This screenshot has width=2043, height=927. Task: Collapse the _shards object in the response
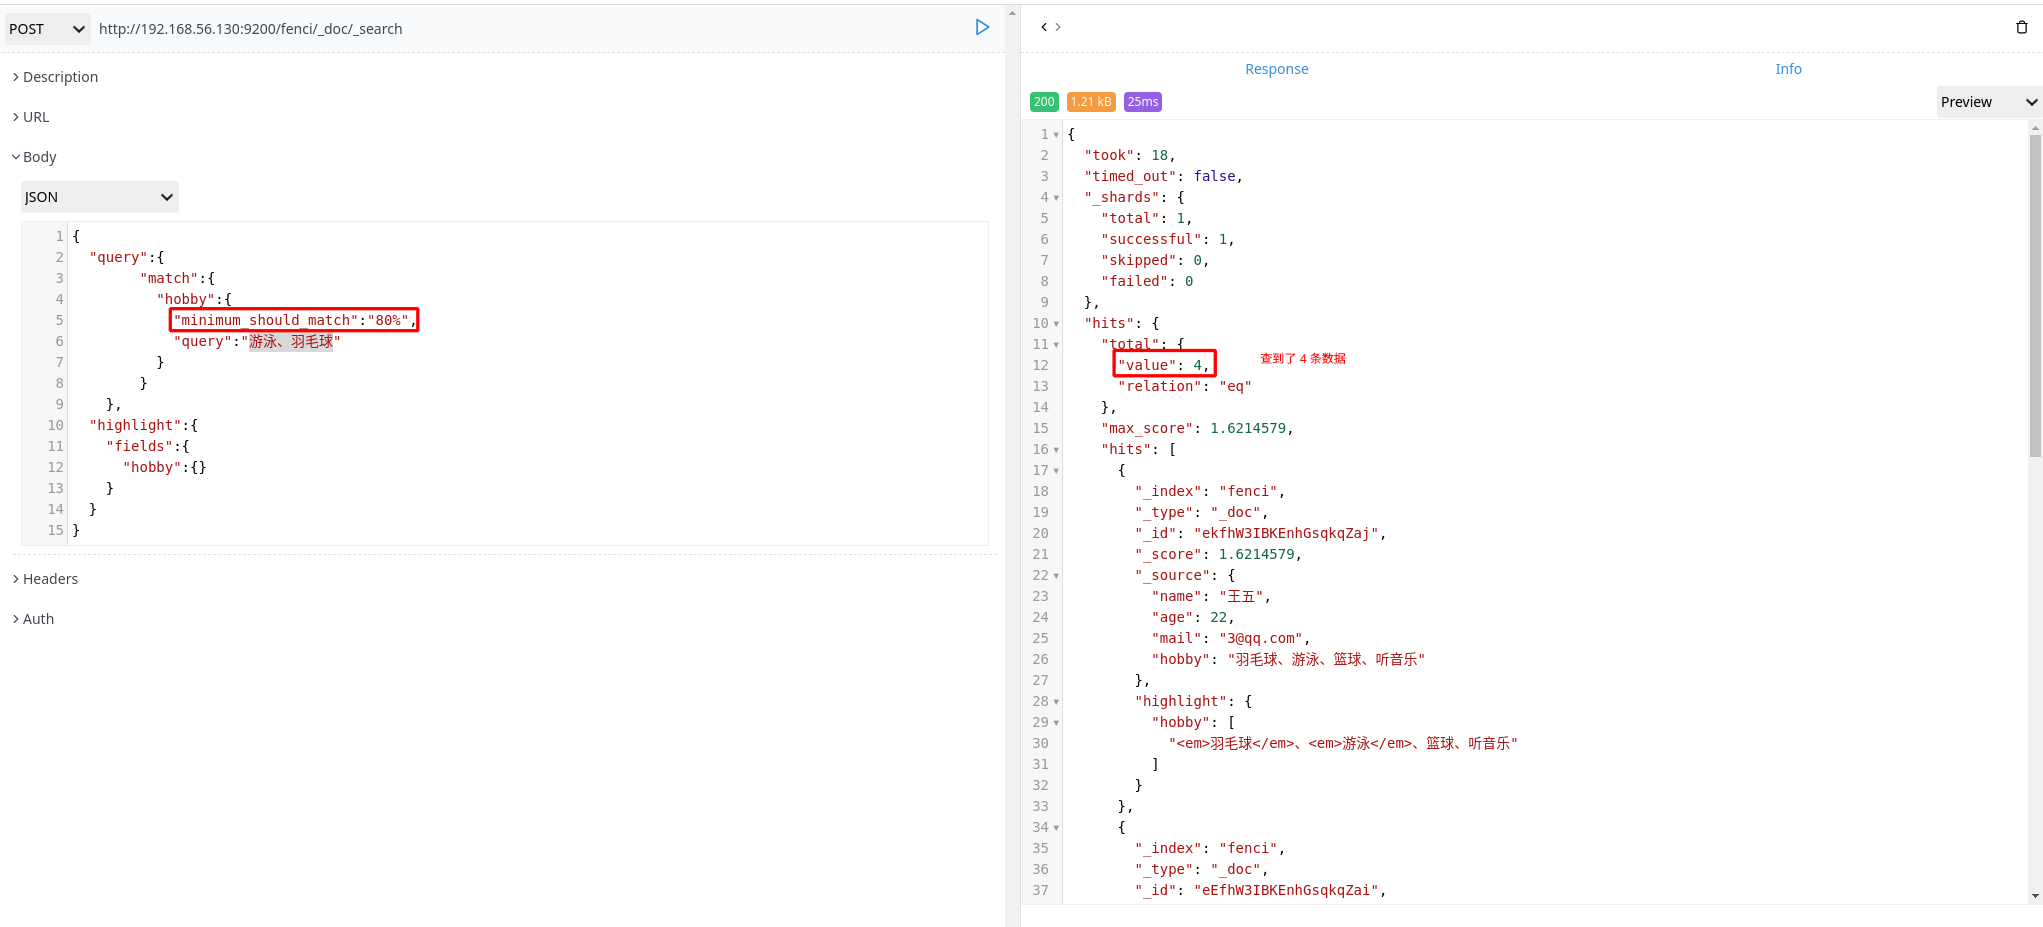click(x=1056, y=197)
